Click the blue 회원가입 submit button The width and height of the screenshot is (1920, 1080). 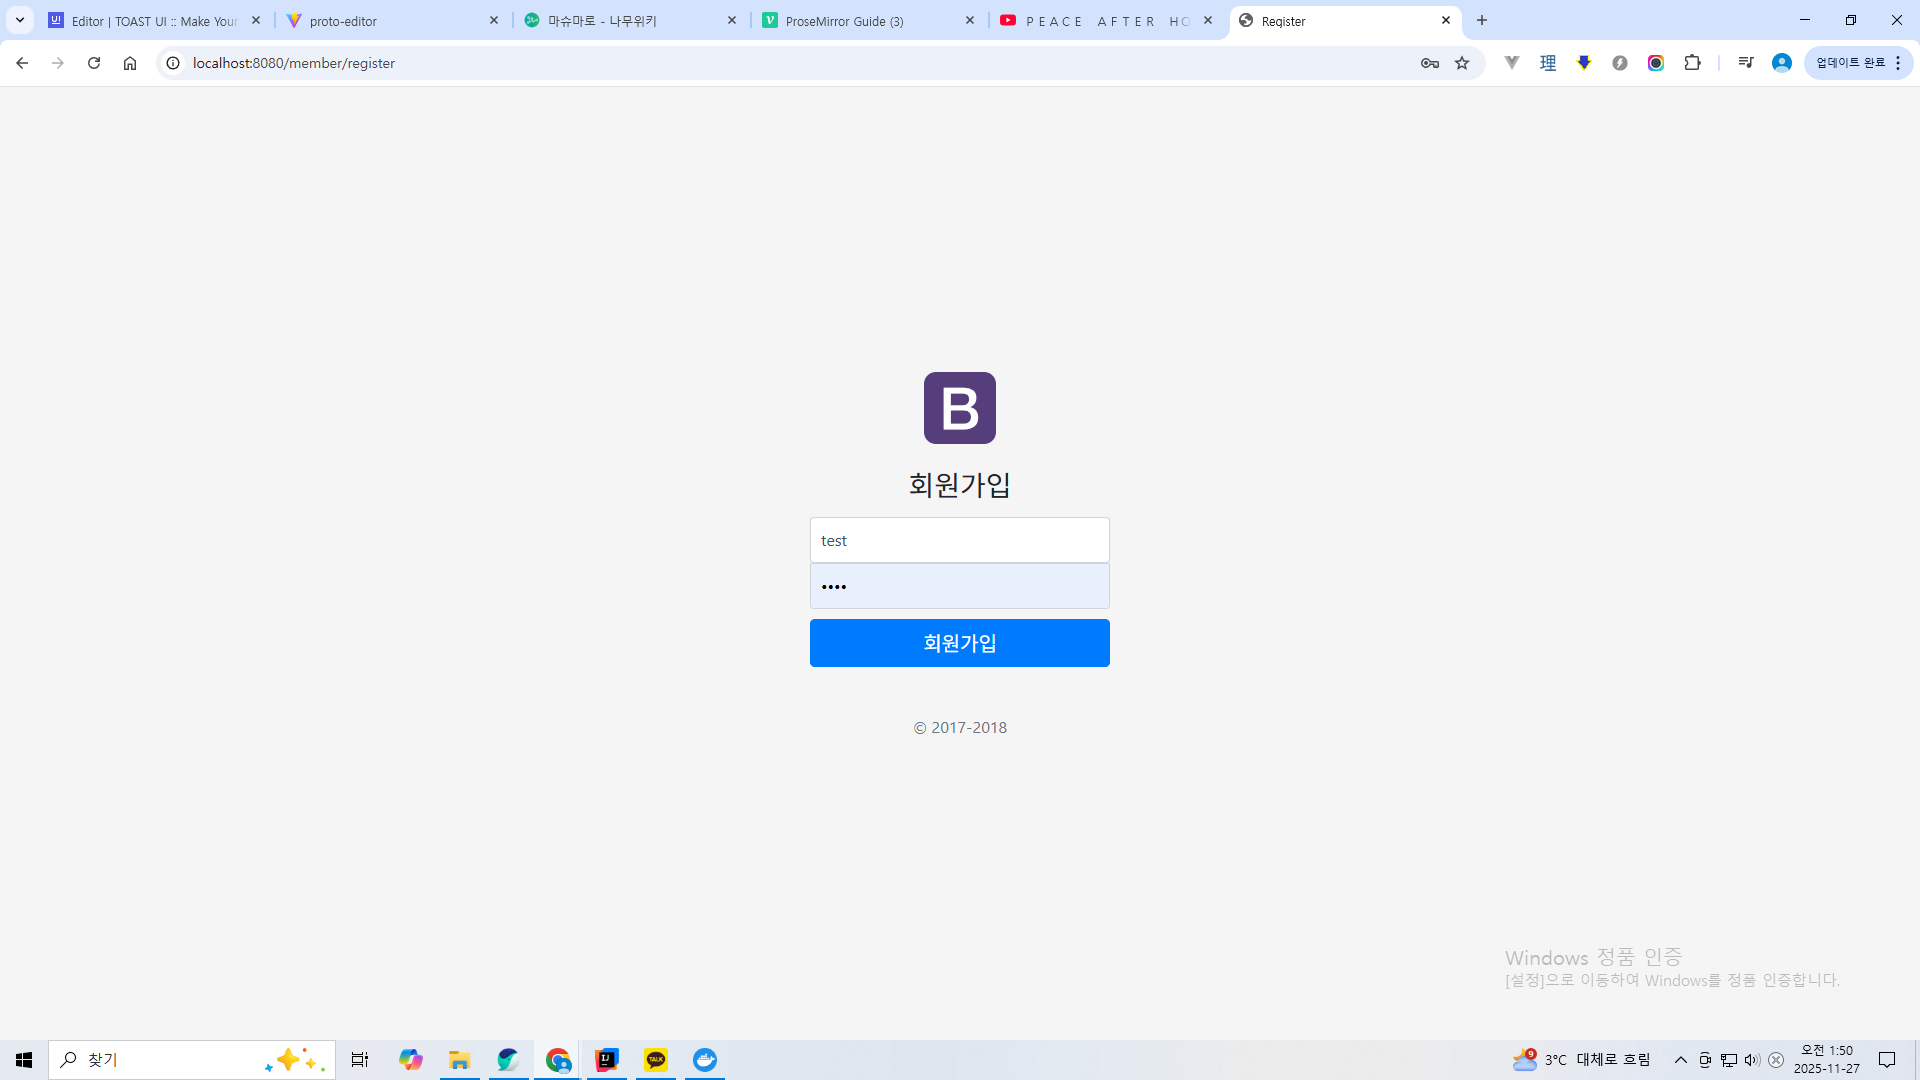(959, 643)
